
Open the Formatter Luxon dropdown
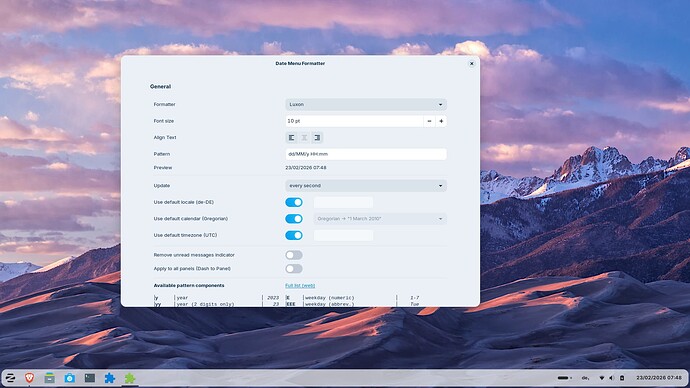tap(366, 104)
